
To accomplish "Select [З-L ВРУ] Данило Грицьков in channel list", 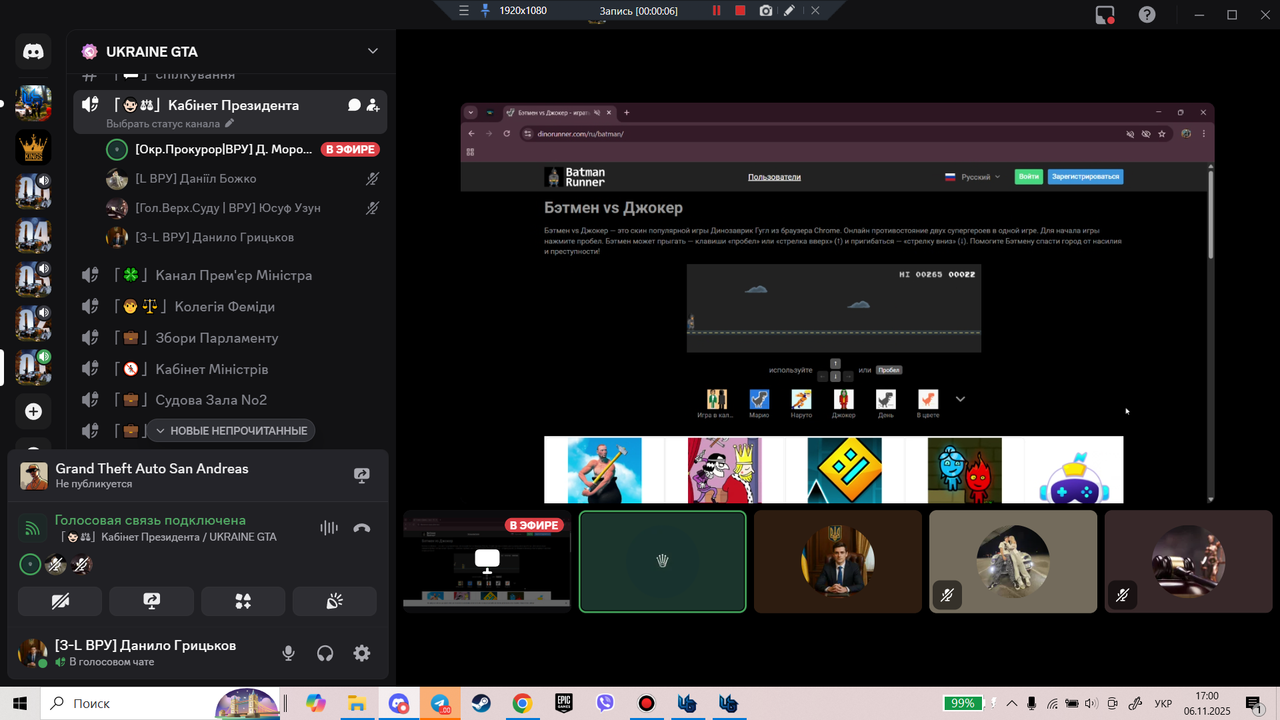I will click(x=243, y=237).
